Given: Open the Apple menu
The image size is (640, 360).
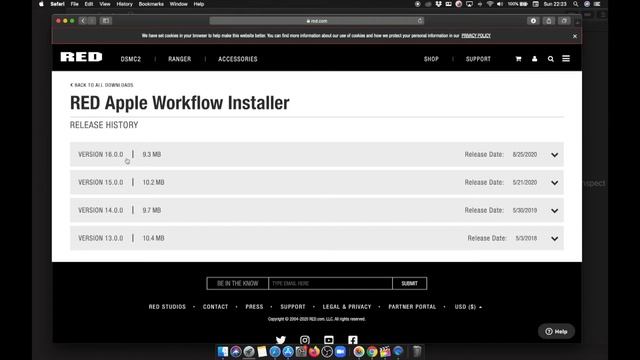Looking at the screenshot, I should (x=41, y=4).
